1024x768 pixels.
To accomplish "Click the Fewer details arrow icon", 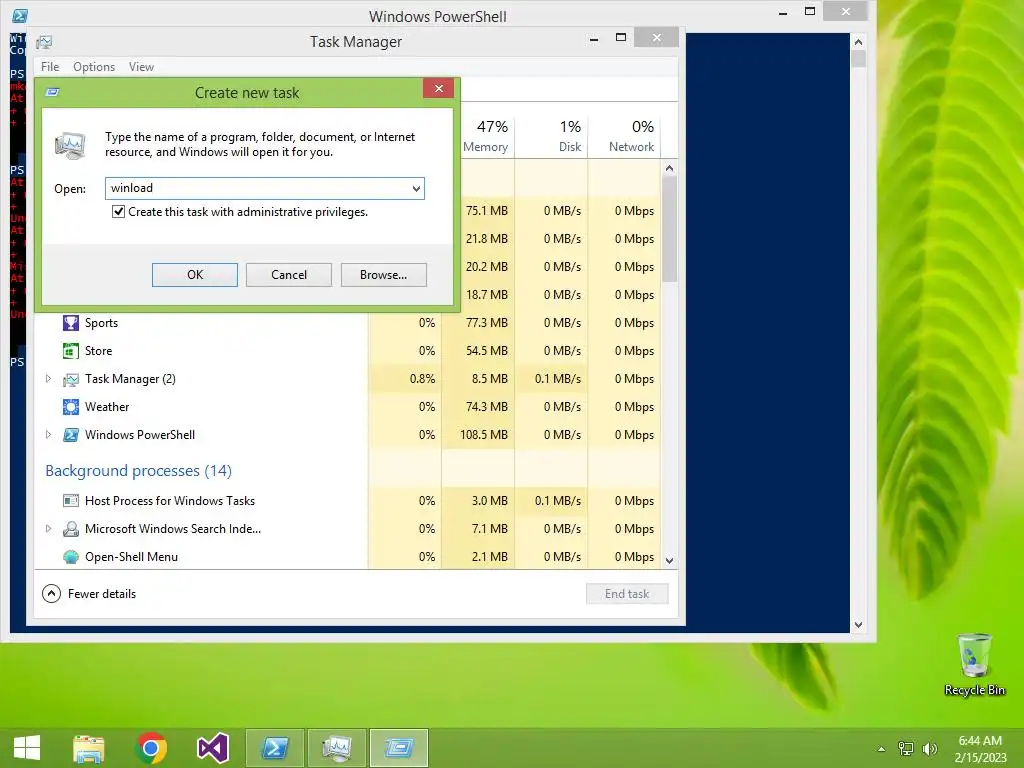I will click(52, 594).
